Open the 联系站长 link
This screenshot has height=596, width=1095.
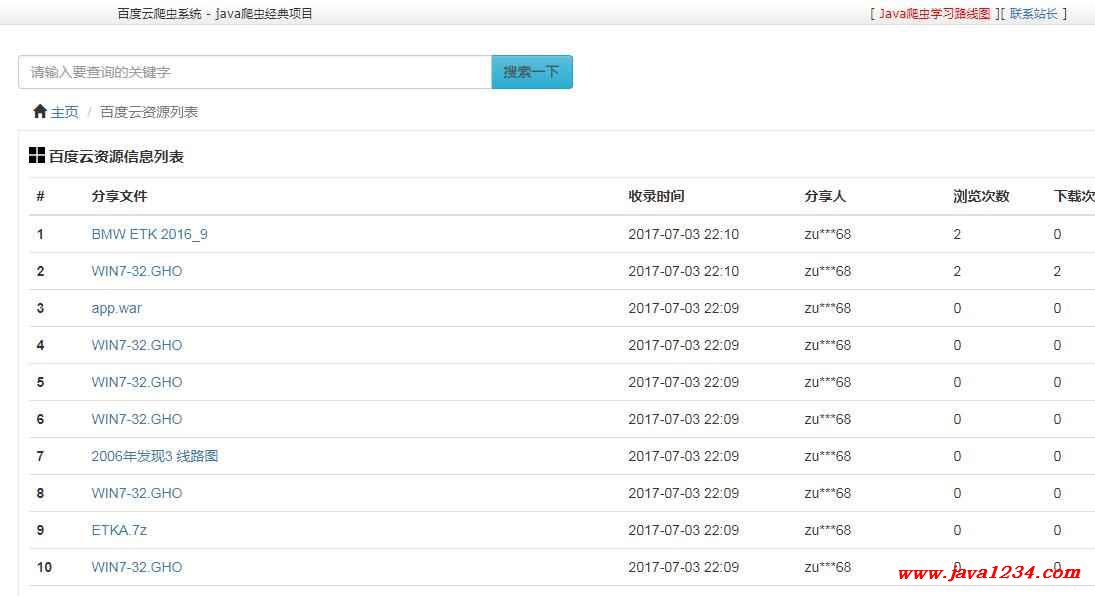click(x=1034, y=13)
